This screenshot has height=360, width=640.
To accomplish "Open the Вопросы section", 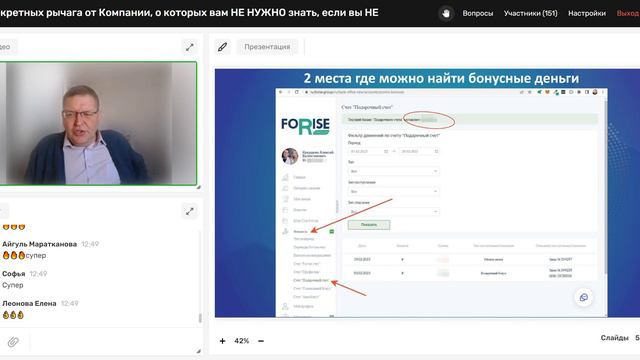I will pos(478,13).
